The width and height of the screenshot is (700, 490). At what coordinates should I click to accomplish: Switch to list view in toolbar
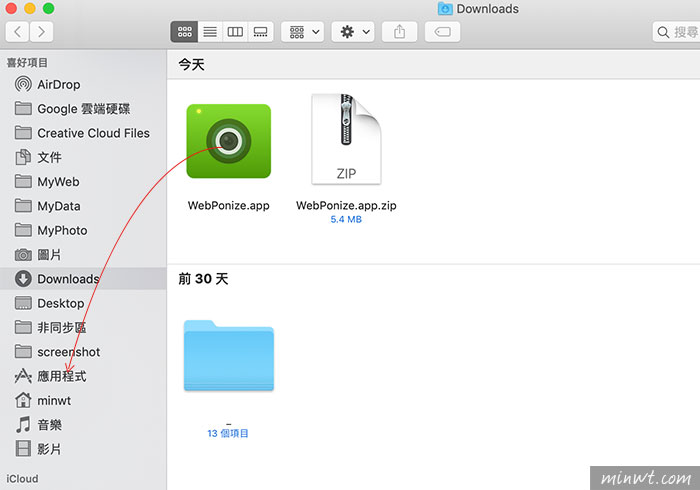(210, 32)
